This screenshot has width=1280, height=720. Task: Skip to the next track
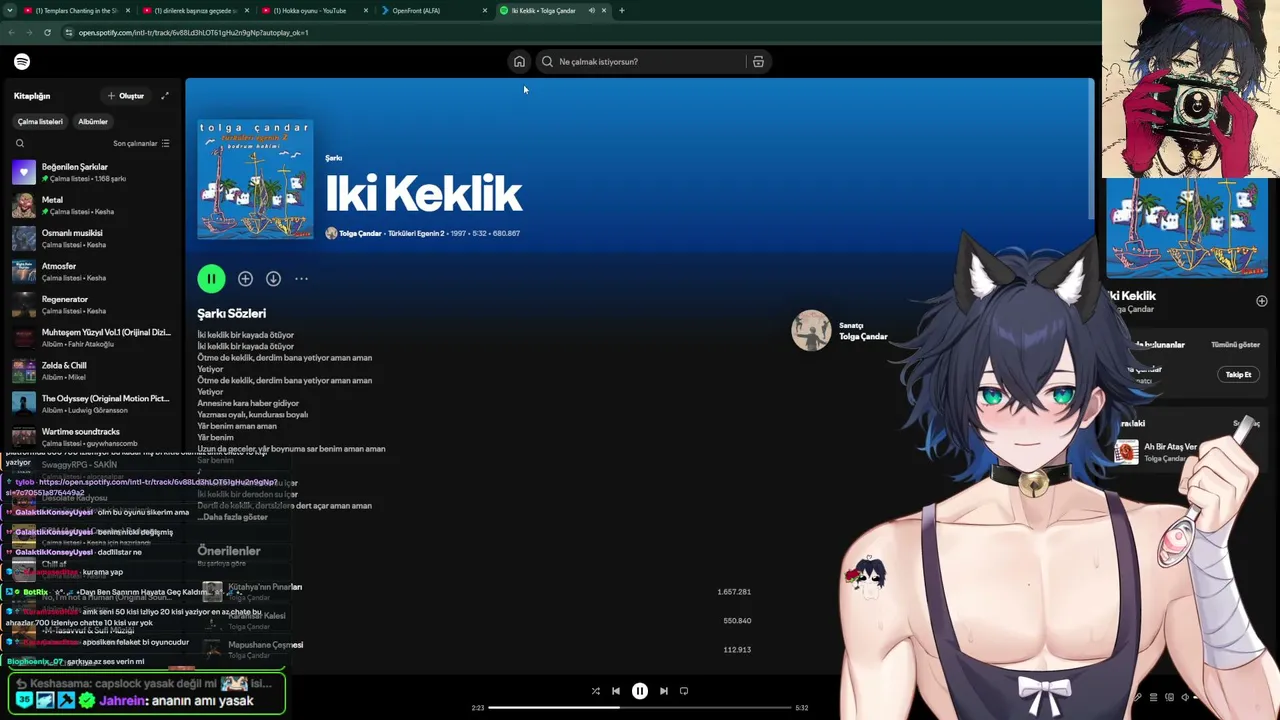(663, 691)
